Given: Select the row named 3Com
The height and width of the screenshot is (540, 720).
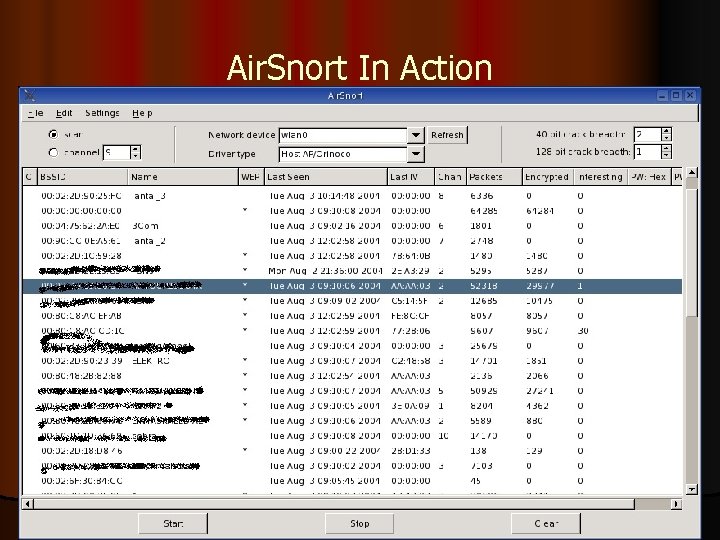Looking at the screenshot, I should pyautogui.click(x=352, y=226).
